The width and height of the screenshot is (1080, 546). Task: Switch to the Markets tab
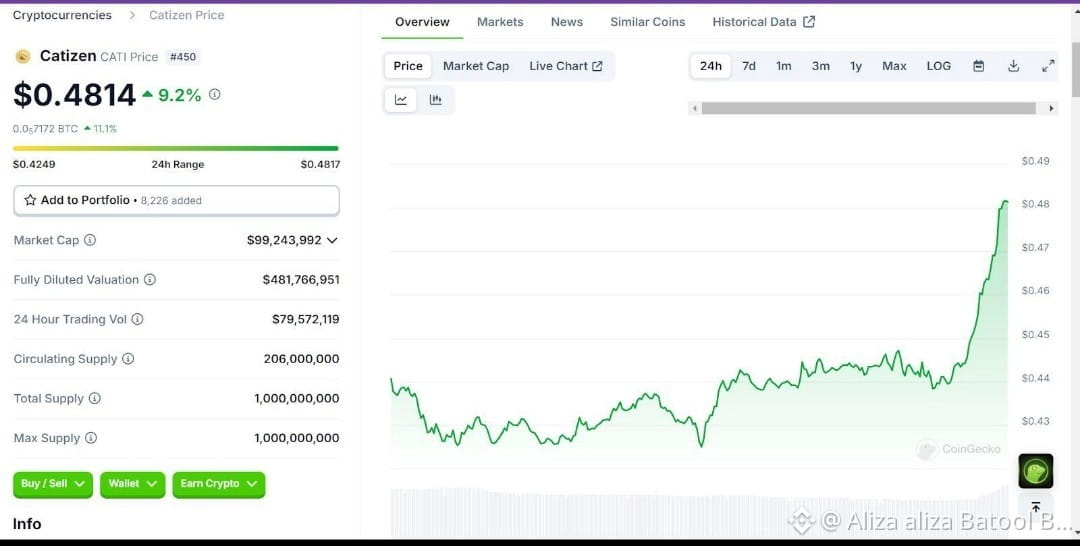500,22
